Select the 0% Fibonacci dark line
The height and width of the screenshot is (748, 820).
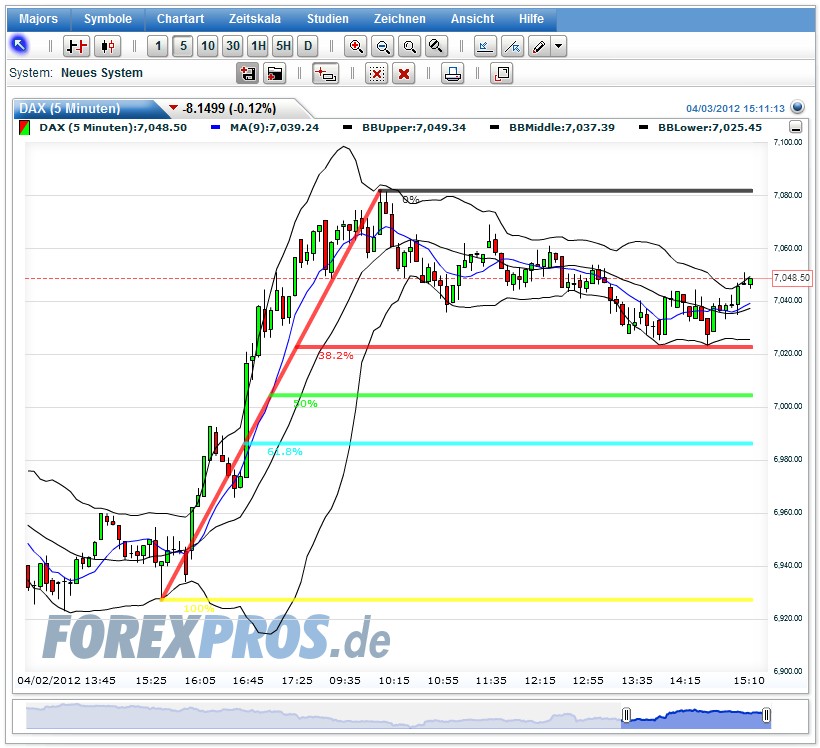pyautogui.click(x=566, y=191)
